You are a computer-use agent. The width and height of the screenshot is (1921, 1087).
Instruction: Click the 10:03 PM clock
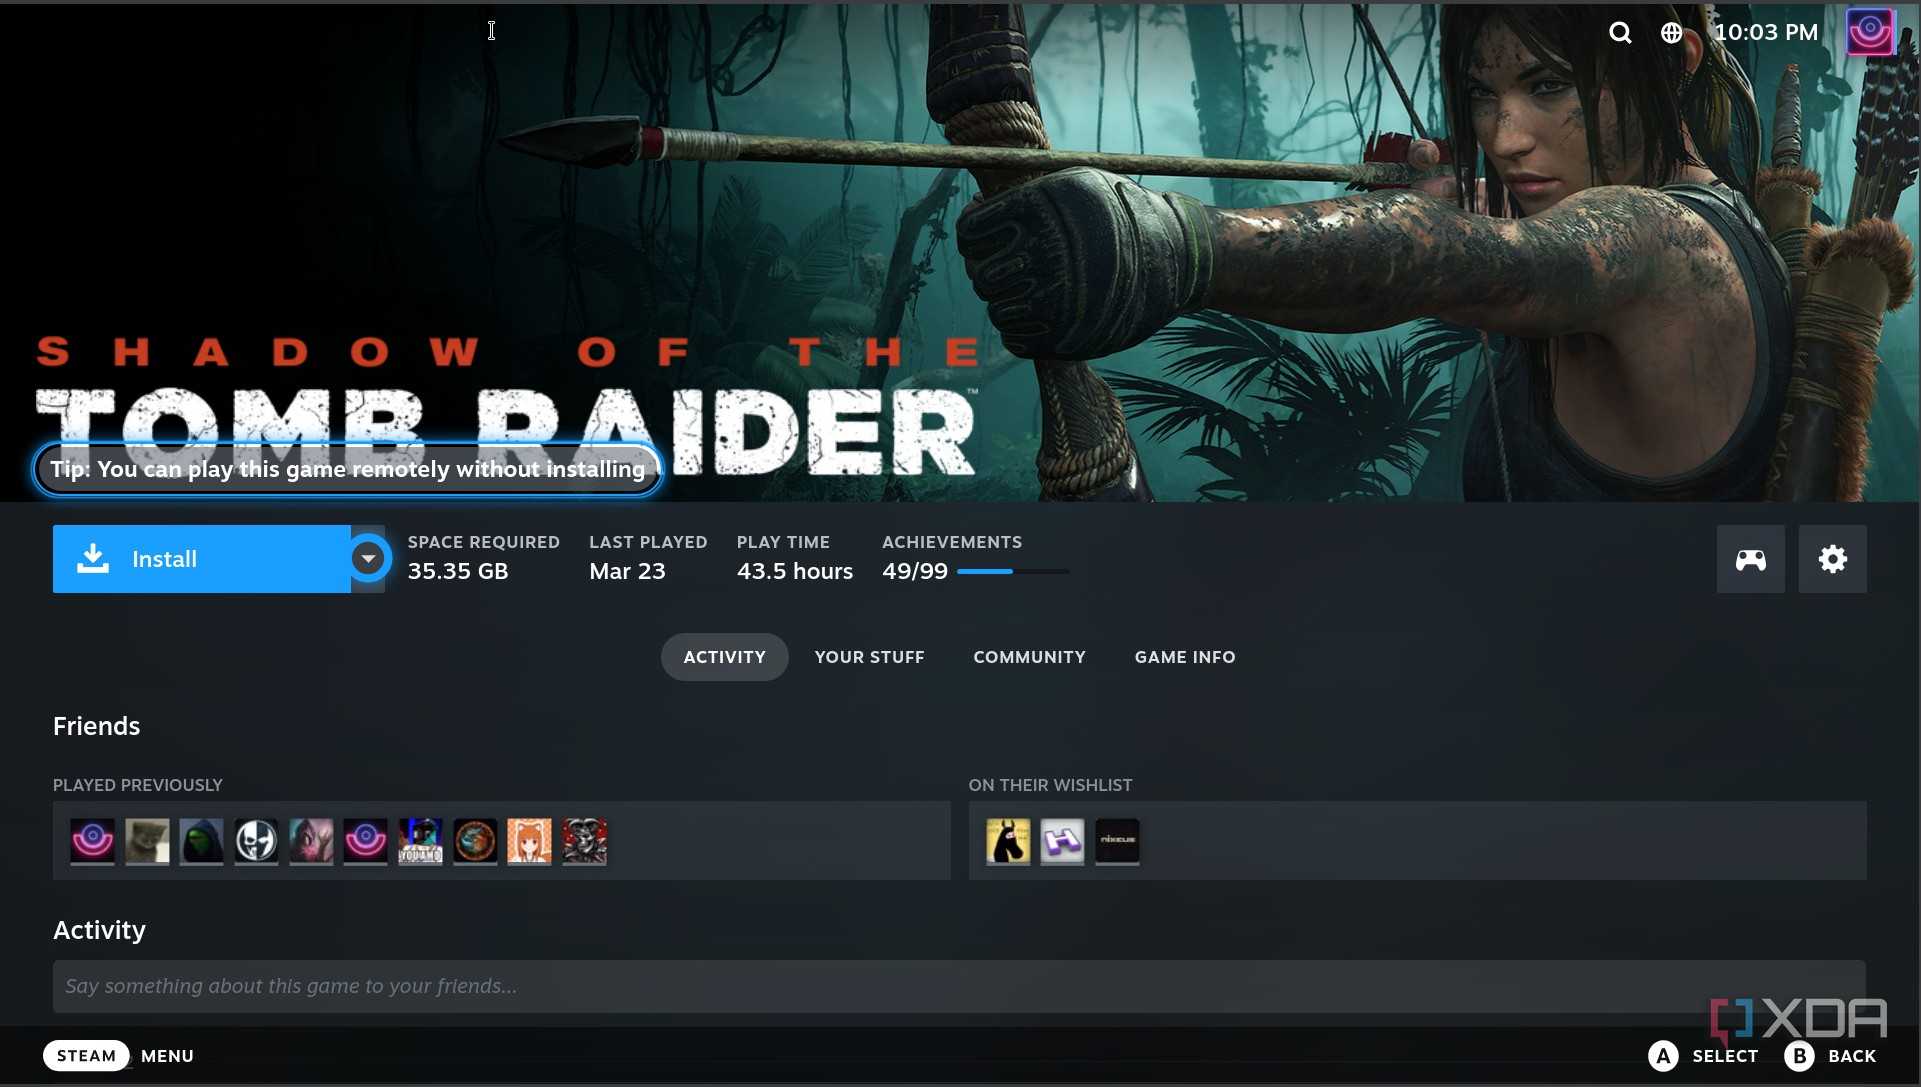click(1766, 32)
